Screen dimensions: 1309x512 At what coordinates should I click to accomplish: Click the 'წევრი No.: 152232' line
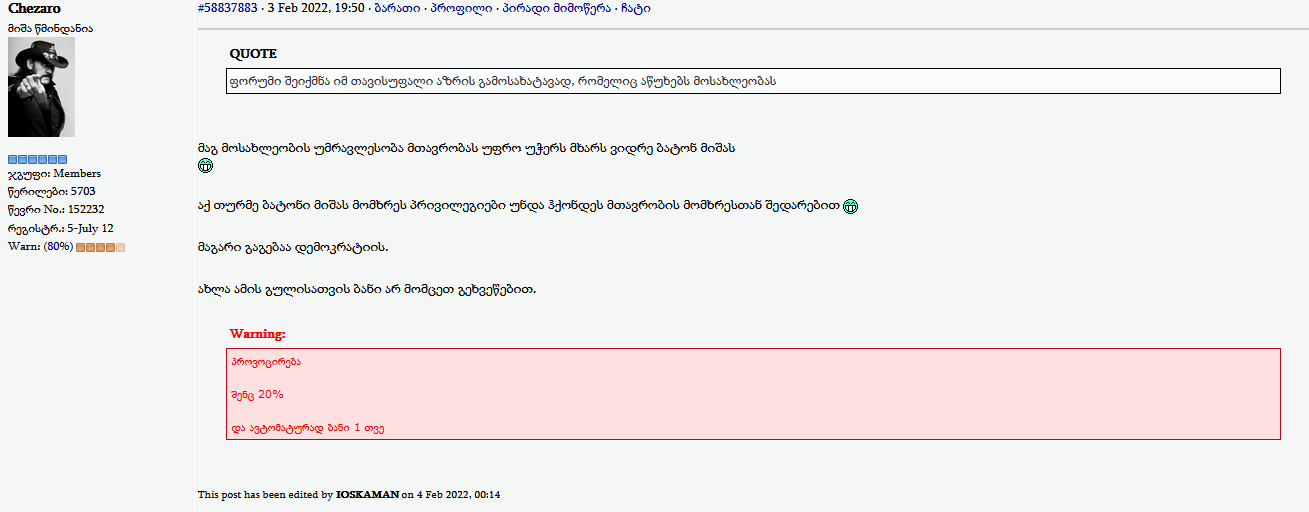tap(56, 210)
